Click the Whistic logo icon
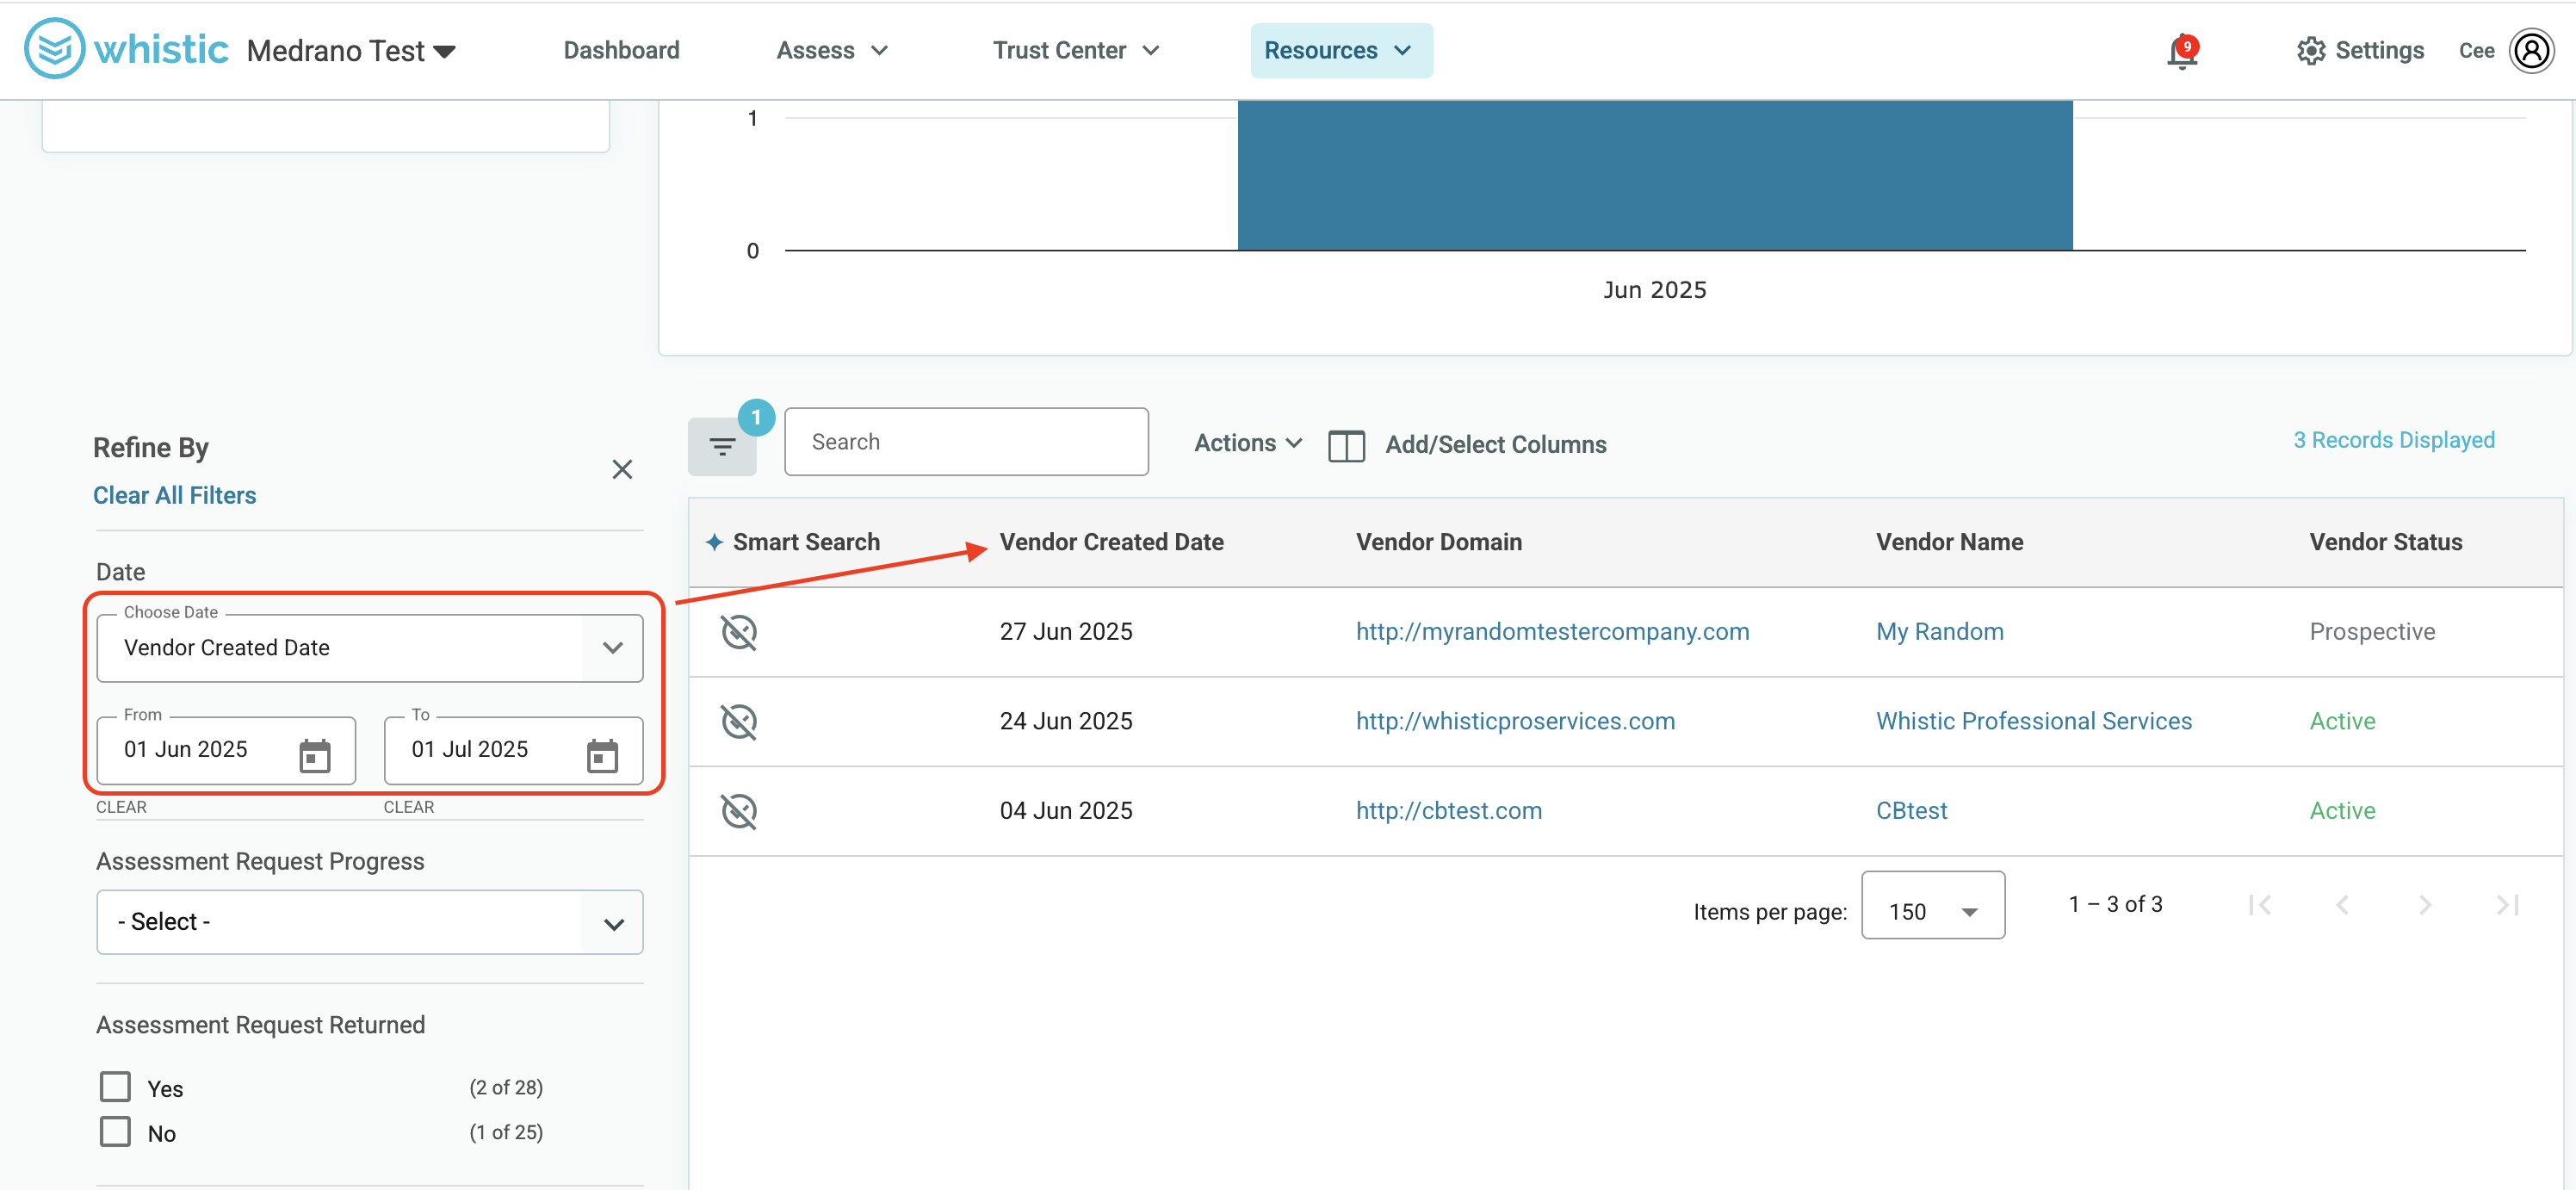Image resolution: width=2576 pixels, height=1190 pixels. pyautogui.click(x=54, y=49)
